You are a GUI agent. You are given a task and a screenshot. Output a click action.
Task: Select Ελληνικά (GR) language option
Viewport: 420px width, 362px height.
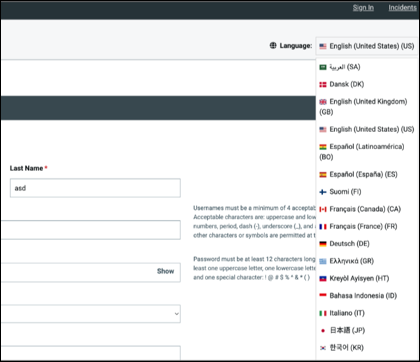(x=366, y=261)
